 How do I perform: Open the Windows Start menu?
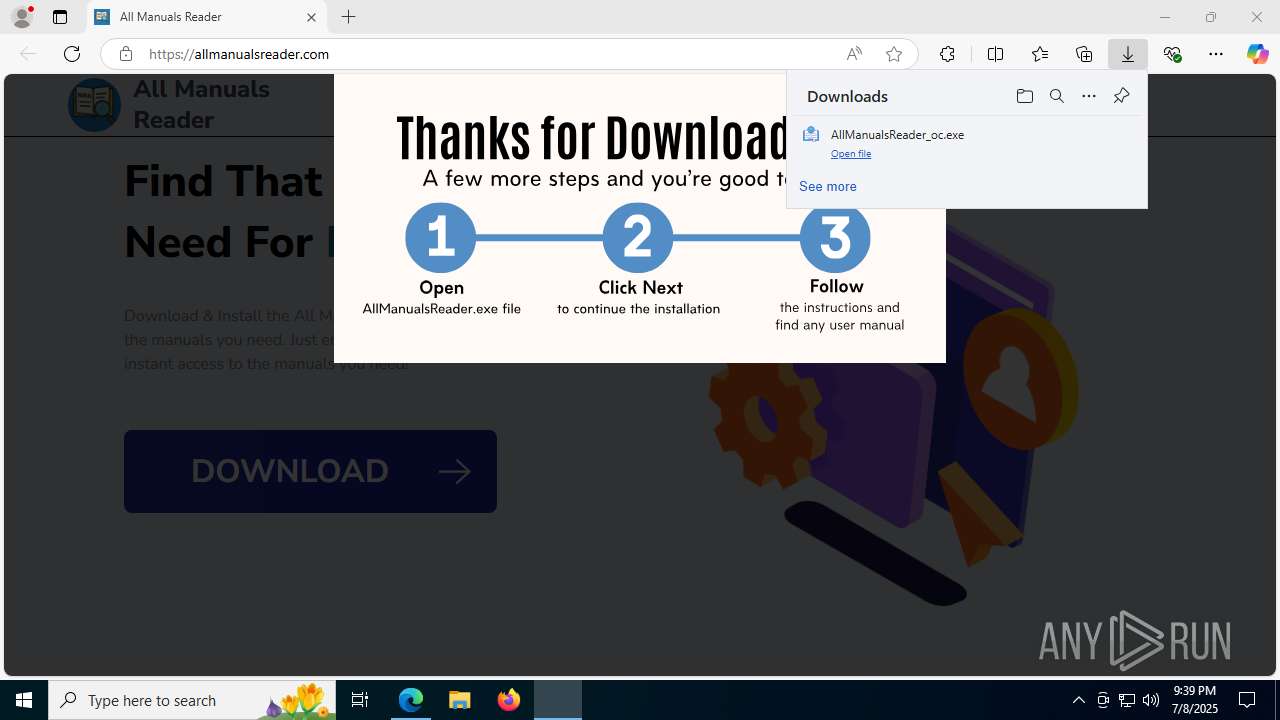pyautogui.click(x=24, y=700)
